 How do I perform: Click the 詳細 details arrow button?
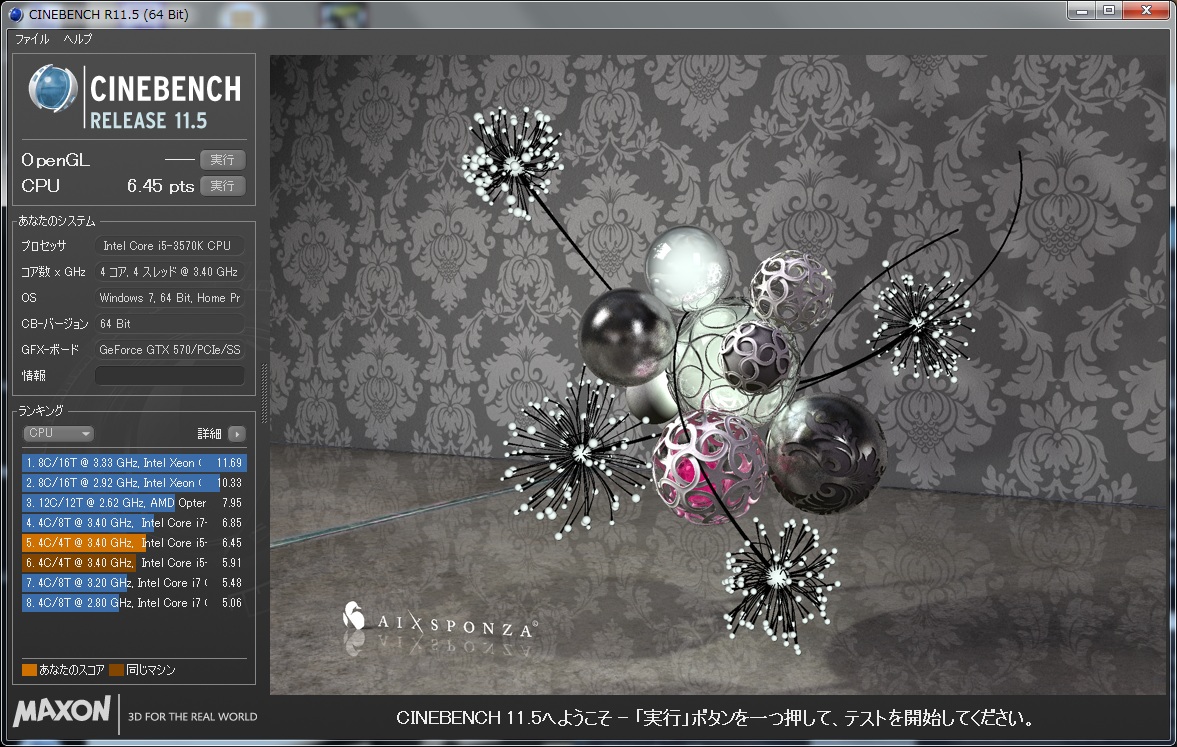click(x=236, y=434)
